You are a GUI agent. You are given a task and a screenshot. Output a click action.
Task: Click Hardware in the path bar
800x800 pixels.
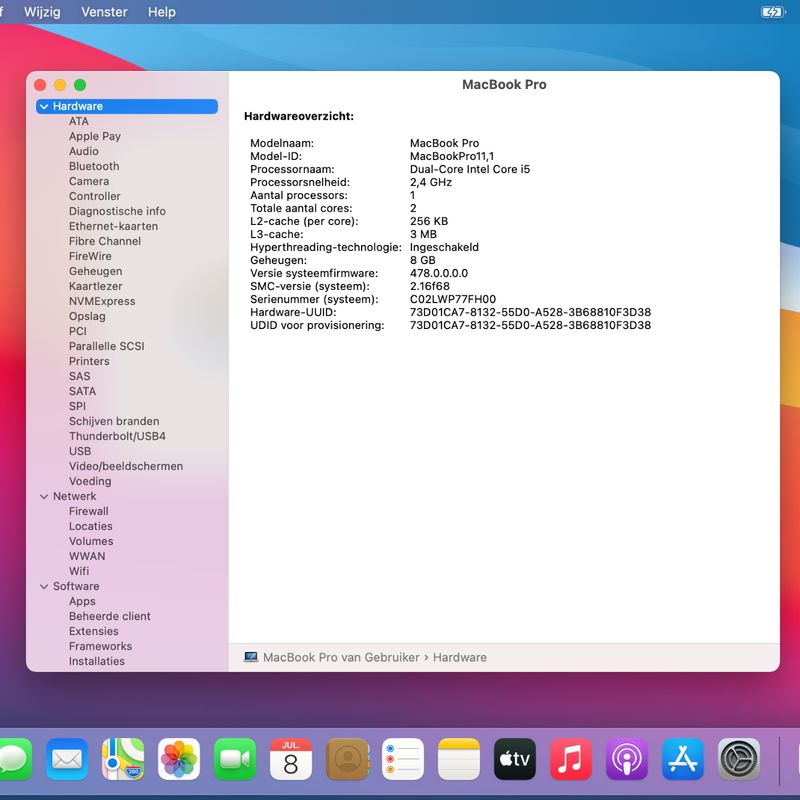tap(460, 657)
